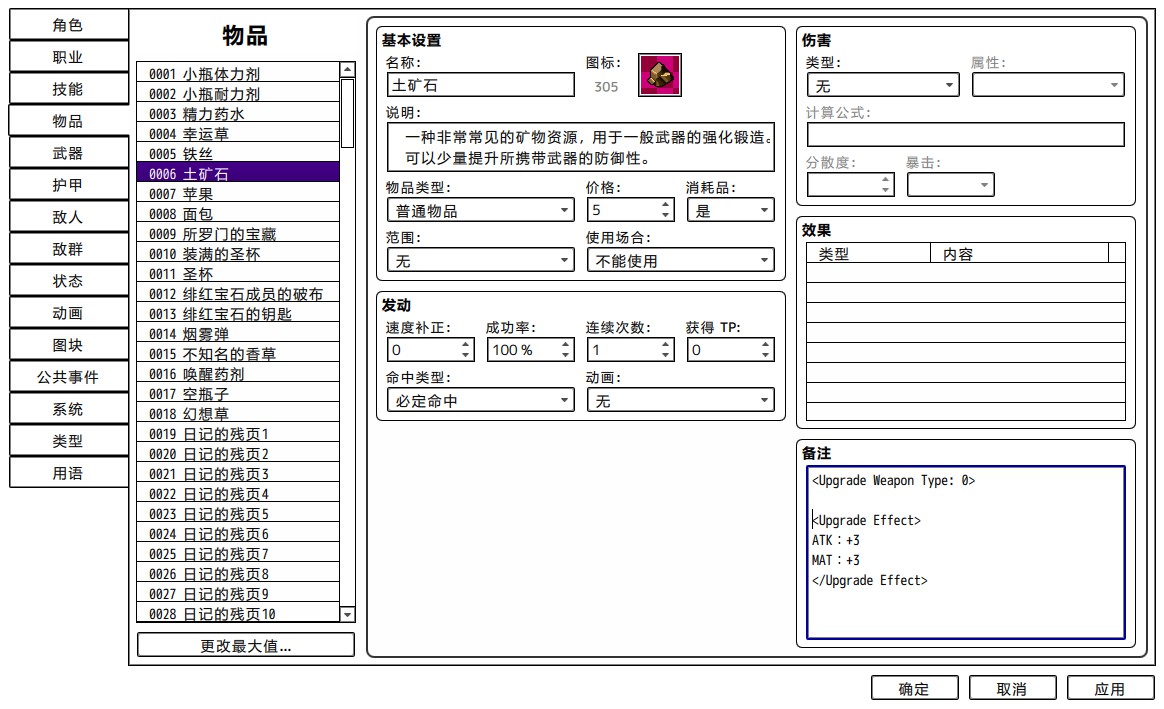Click the 土矿石 item icon image

659,75
